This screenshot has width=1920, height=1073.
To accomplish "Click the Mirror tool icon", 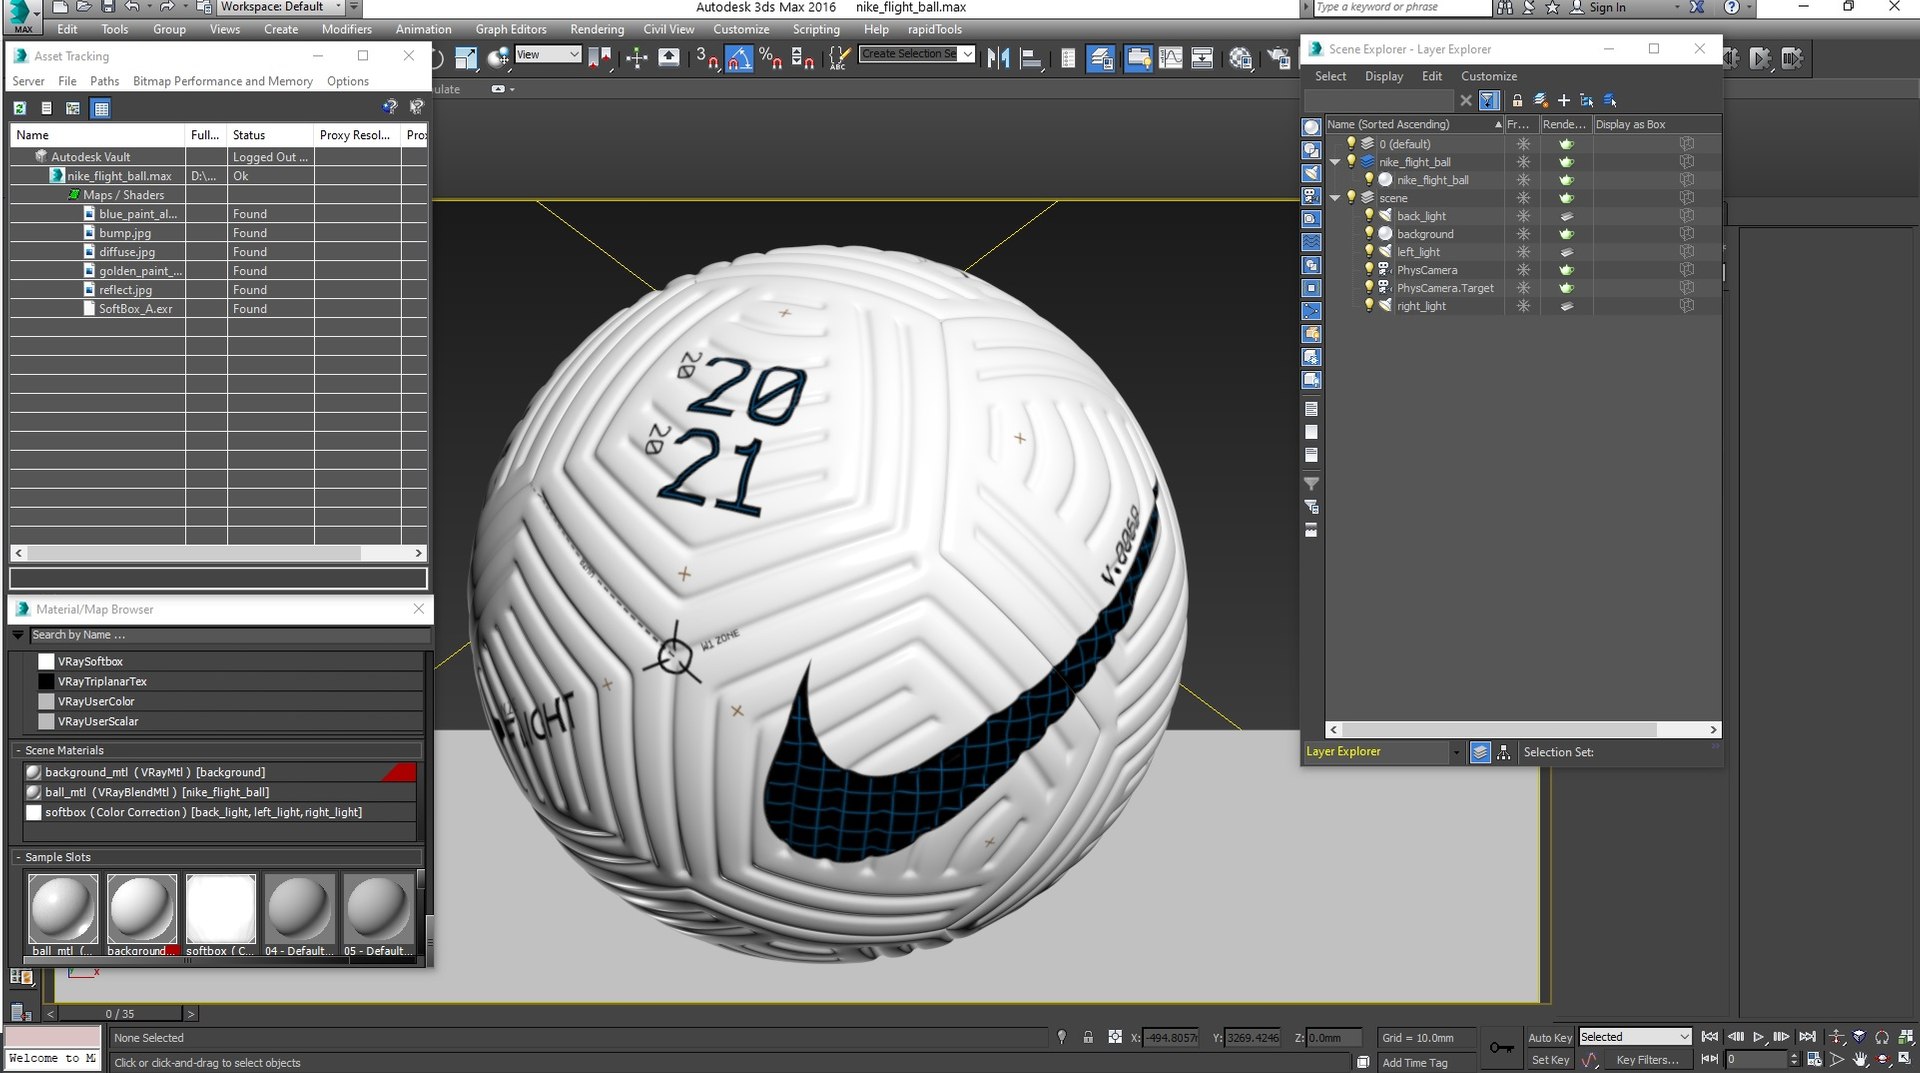I will [998, 59].
